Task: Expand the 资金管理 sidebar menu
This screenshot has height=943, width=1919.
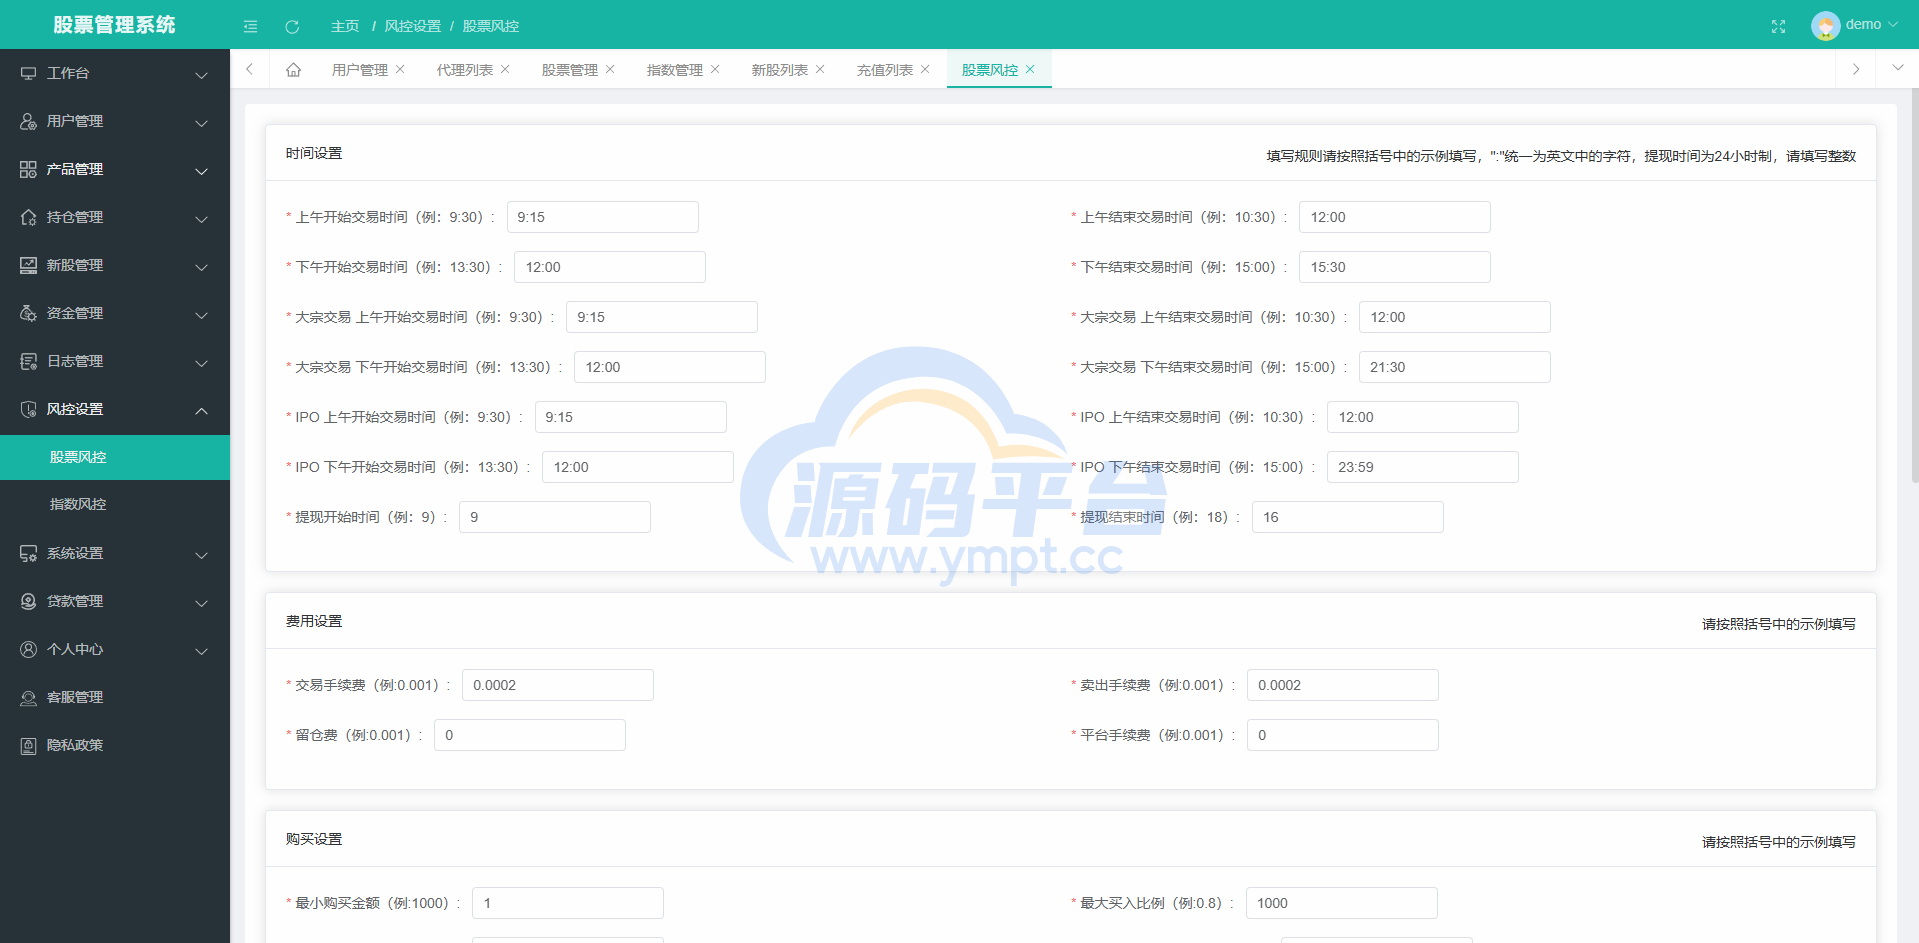Action: click(115, 313)
